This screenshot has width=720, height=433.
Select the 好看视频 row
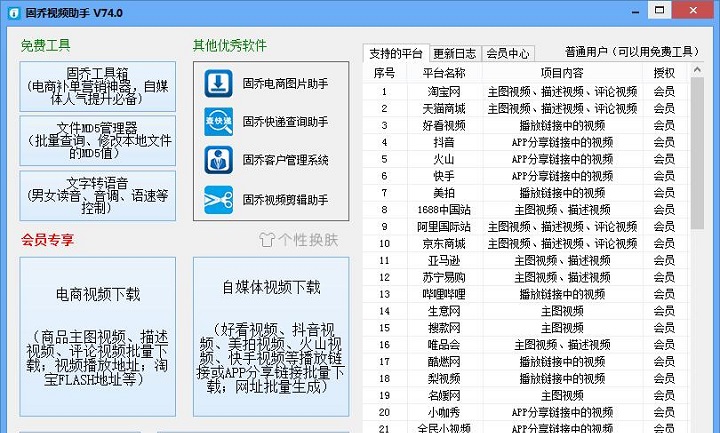(x=525, y=125)
